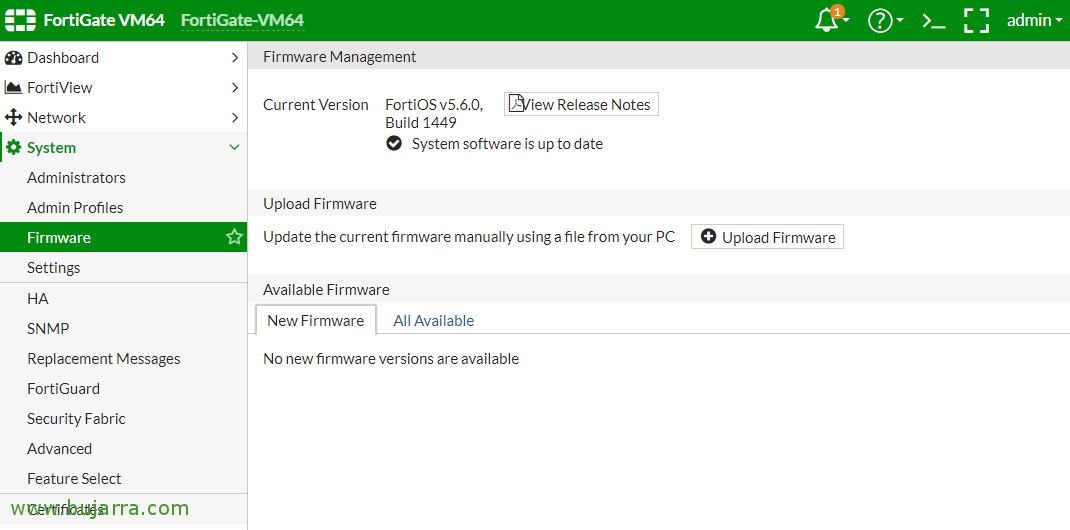
Task: Open the admin user dropdown
Action: pyautogui.click(x=1034, y=20)
